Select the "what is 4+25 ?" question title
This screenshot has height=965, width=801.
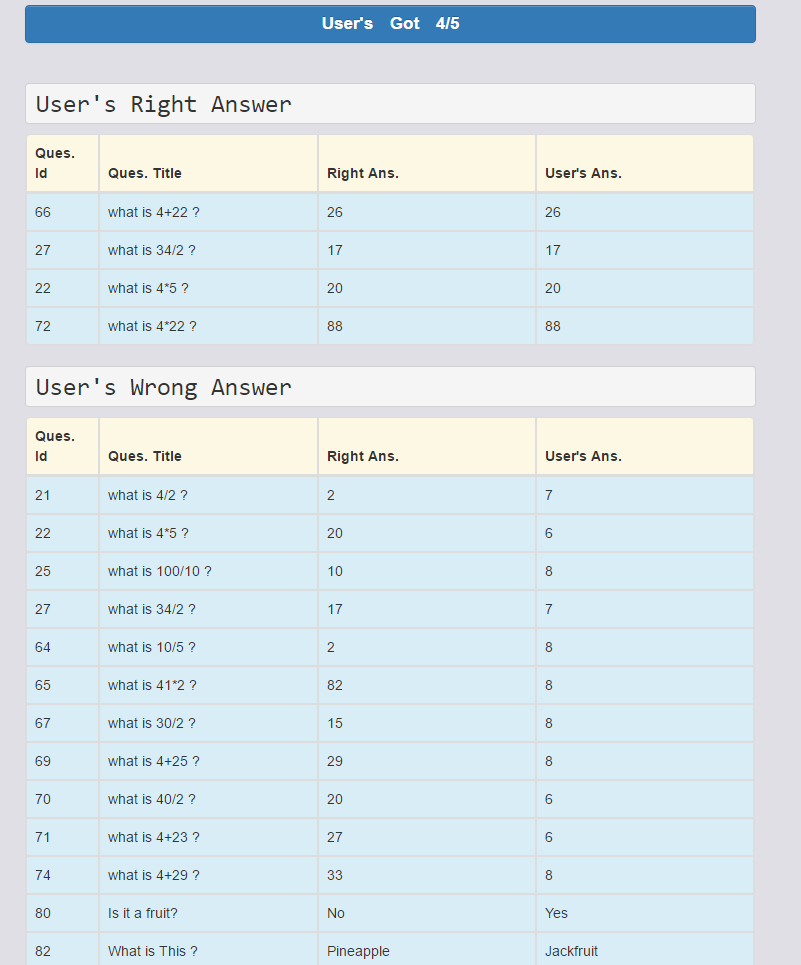[x=154, y=761]
